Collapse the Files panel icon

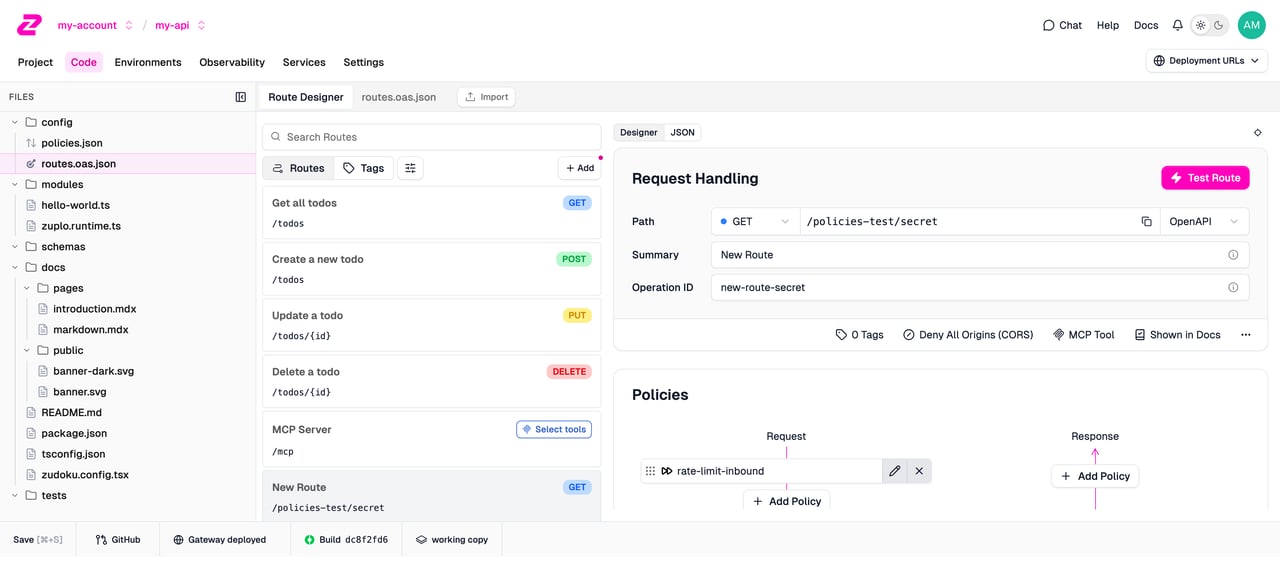240,97
